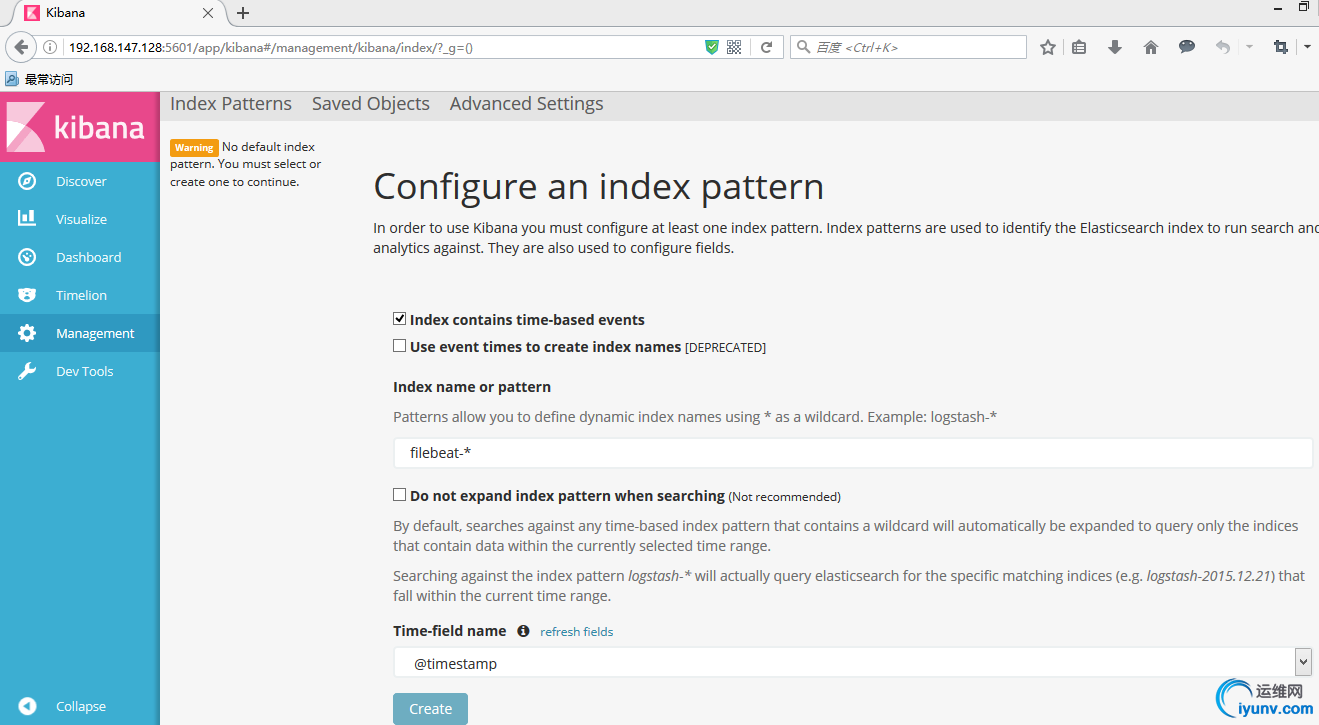
Task: Expand the dropdown beside the screenshot crop icon
Action: click(x=1307, y=47)
